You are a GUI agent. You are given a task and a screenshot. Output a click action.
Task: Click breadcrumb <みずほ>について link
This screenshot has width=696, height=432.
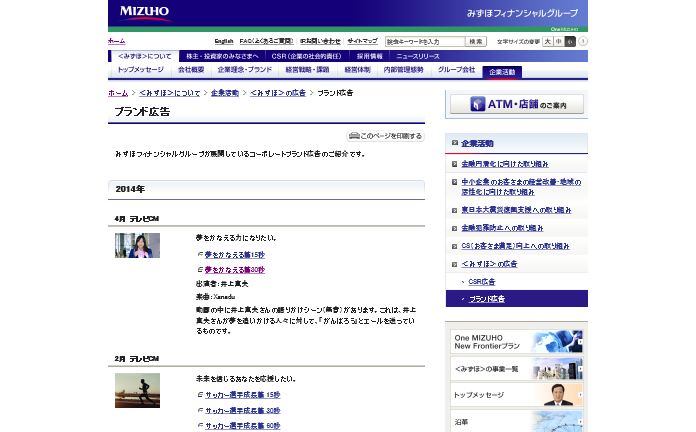pyautogui.click(x=170, y=93)
